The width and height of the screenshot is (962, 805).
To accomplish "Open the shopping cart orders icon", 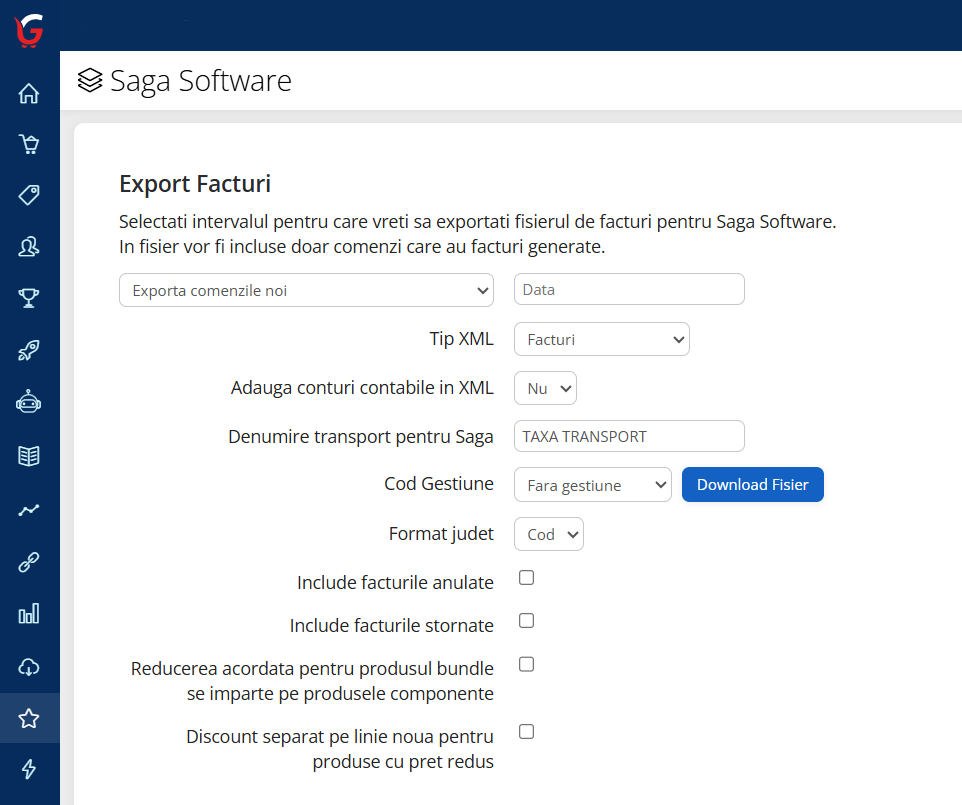I will pos(29,144).
